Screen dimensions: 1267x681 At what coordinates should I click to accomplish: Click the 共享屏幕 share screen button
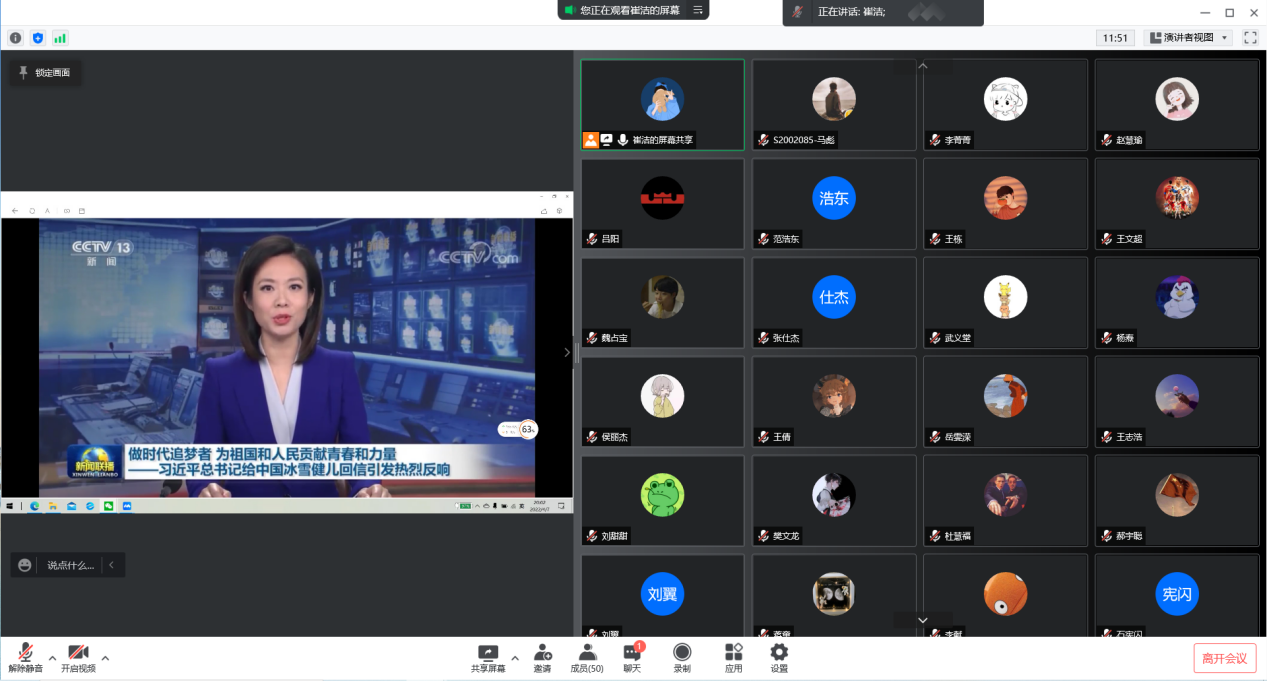[x=488, y=657]
